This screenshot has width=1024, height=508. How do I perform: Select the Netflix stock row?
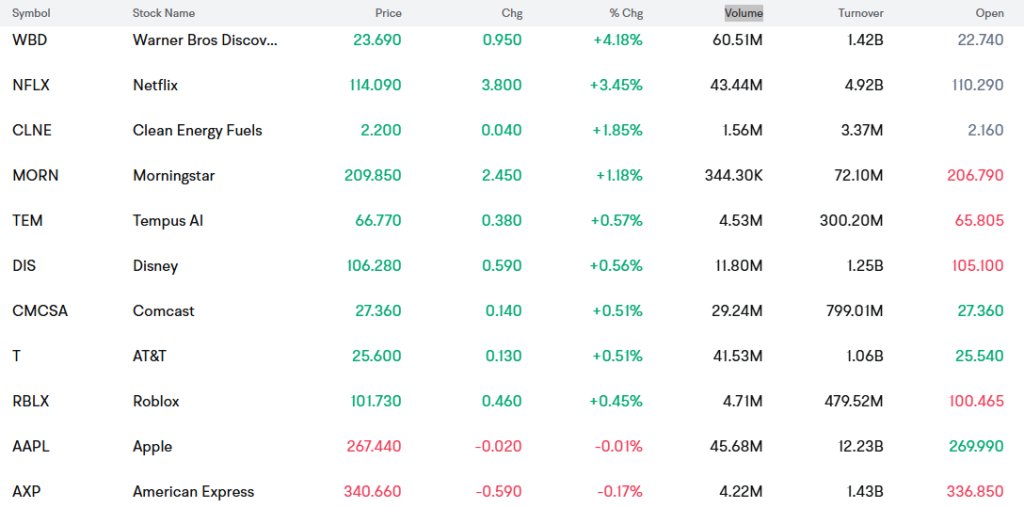155,85
